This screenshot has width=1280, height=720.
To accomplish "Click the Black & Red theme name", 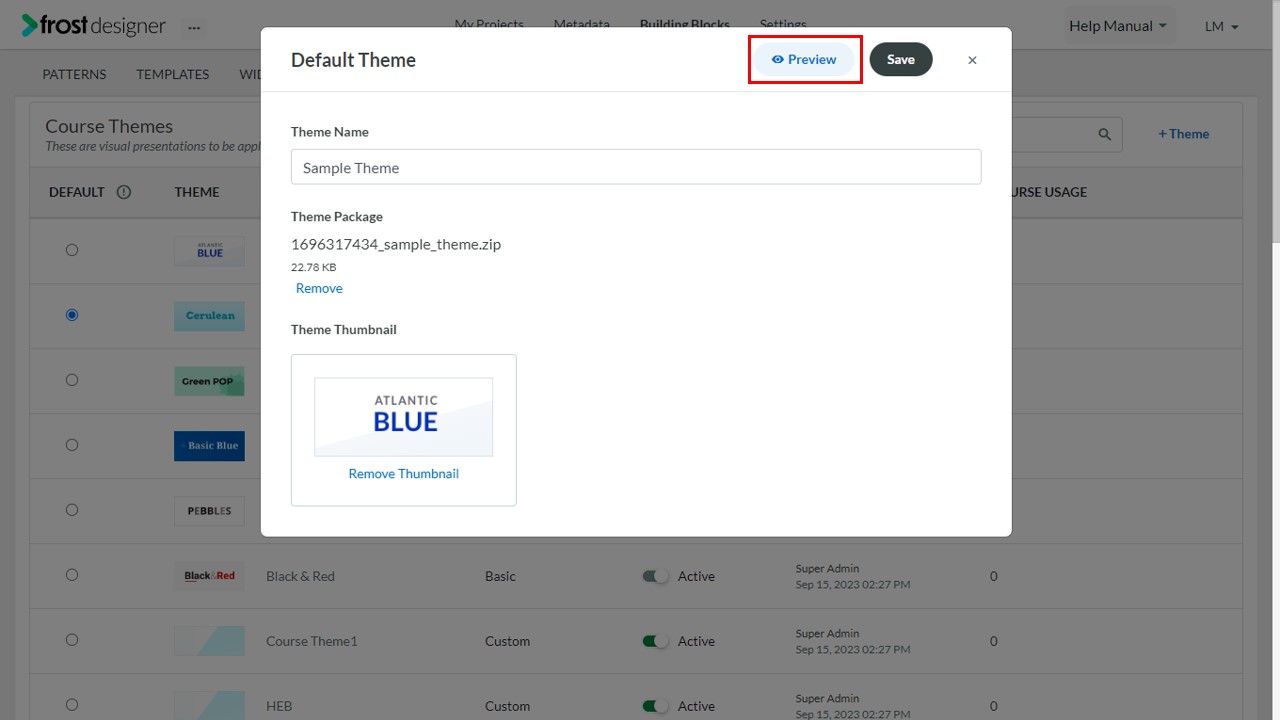I will pyautogui.click(x=300, y=576).
